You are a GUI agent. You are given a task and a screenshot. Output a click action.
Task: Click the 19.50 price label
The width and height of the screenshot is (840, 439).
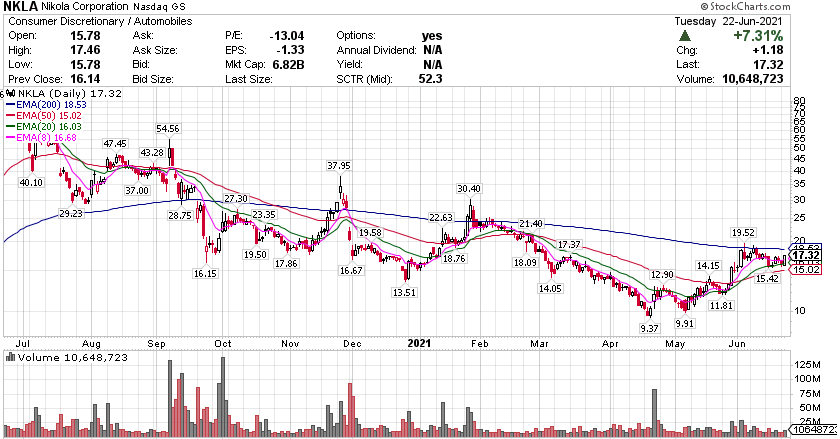tap(255, 255)
